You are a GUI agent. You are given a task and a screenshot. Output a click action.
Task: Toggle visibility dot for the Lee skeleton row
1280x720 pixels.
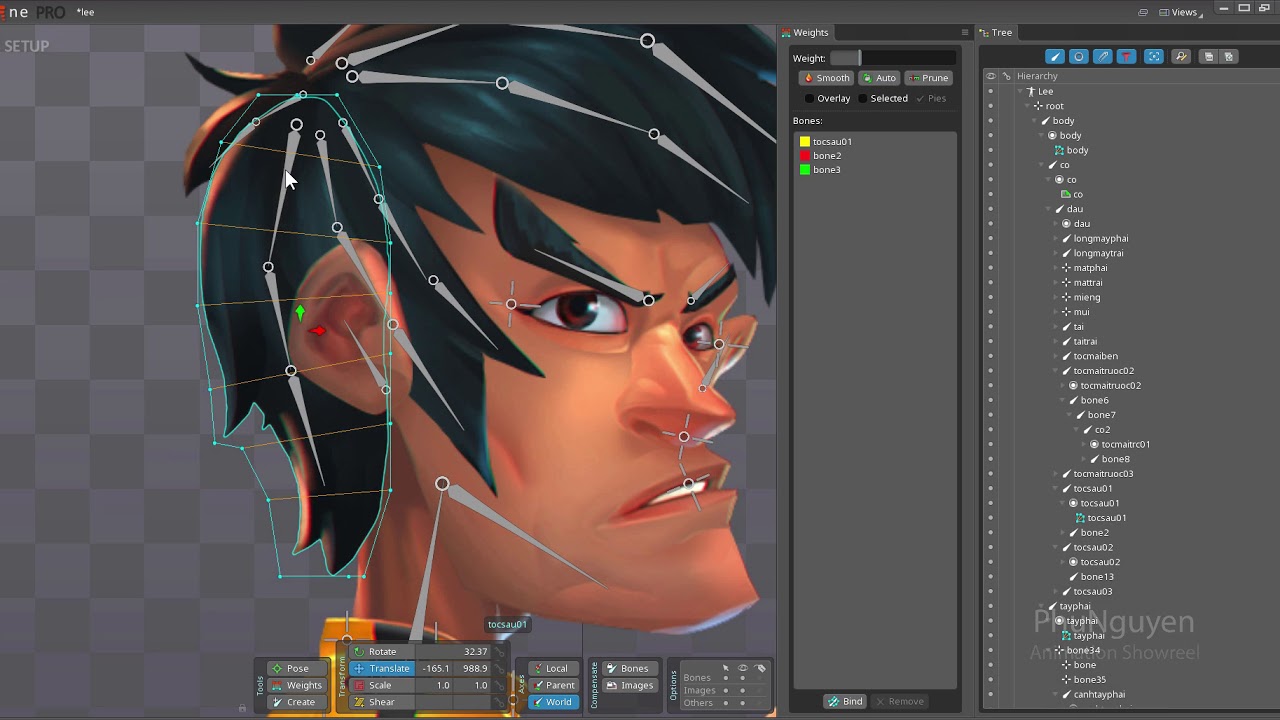(991, 91)
